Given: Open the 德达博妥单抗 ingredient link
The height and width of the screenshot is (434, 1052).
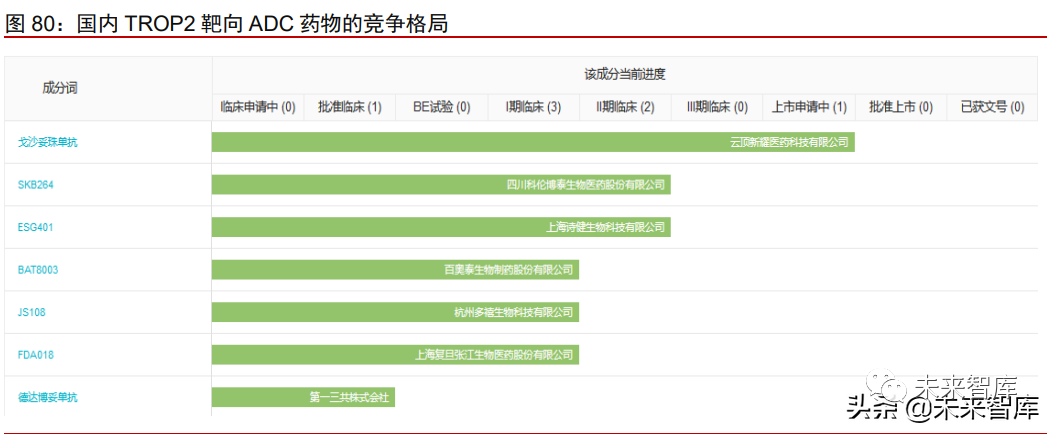Looking at the screenshot, I should click(x=48, y=397).
